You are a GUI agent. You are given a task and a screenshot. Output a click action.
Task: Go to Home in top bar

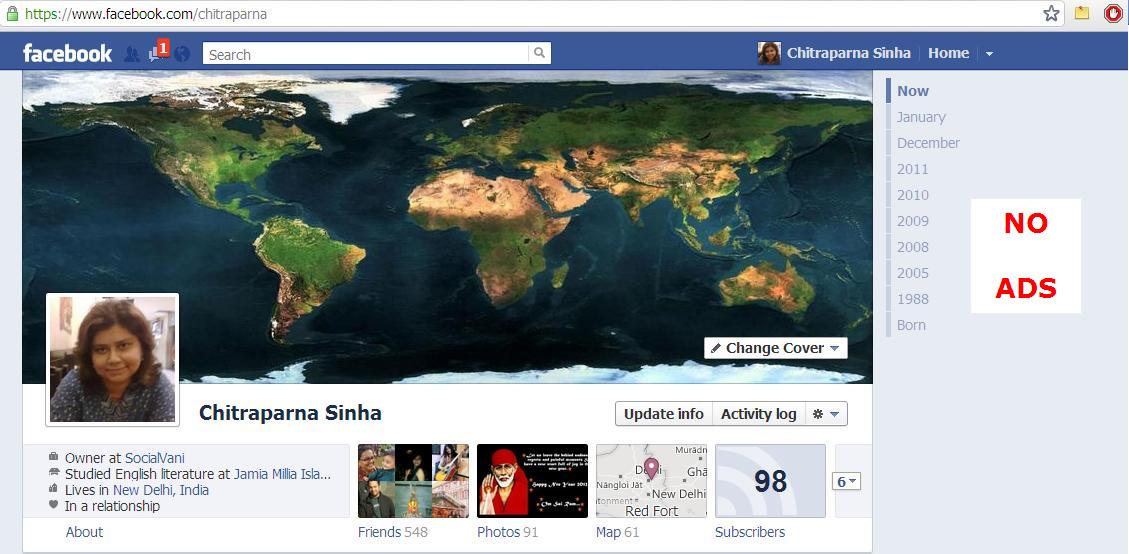(x=948, y=53)
